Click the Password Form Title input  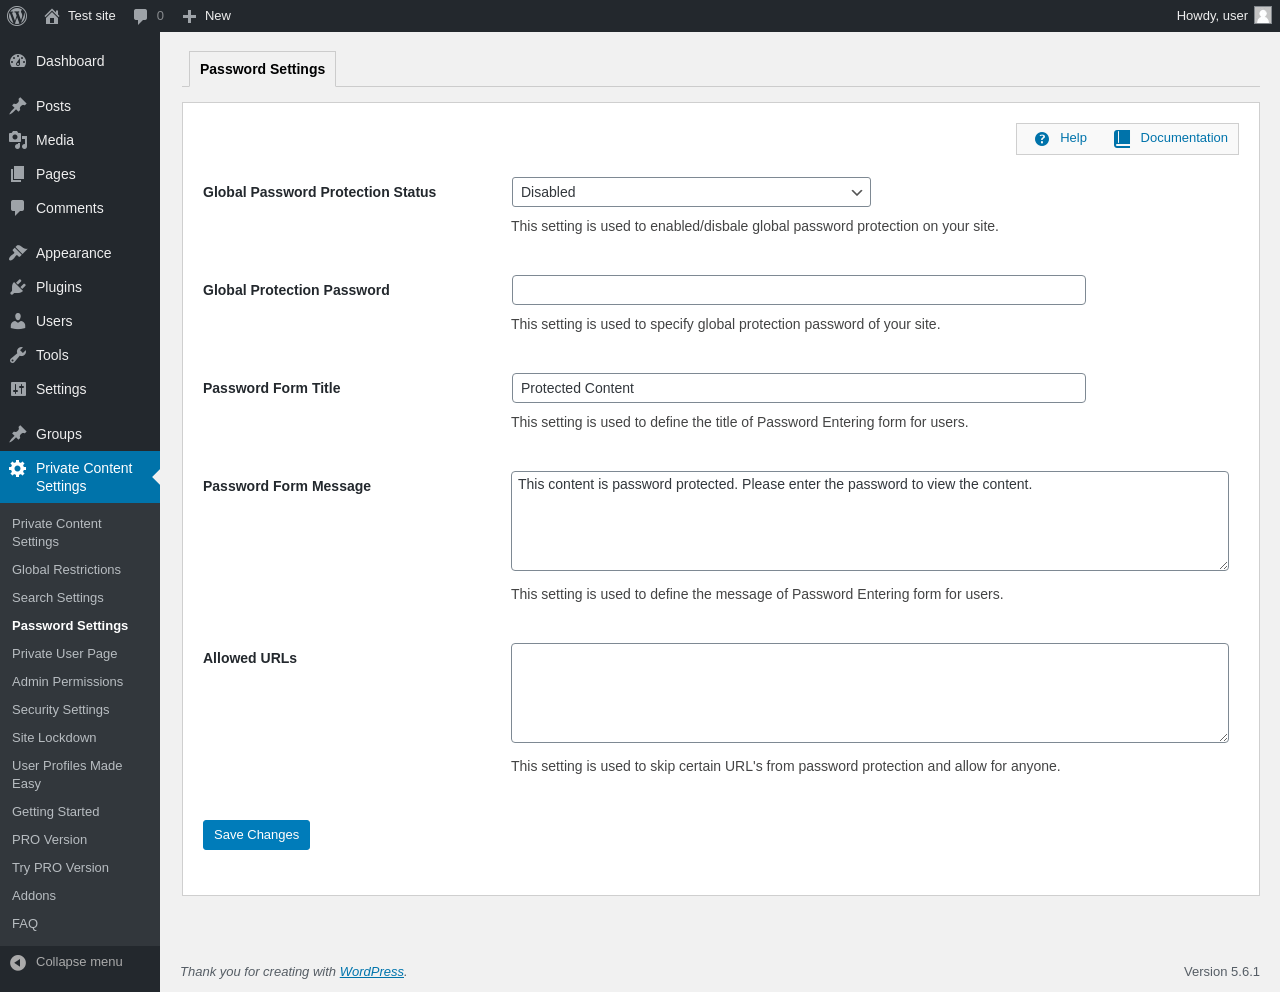point(798,388)
